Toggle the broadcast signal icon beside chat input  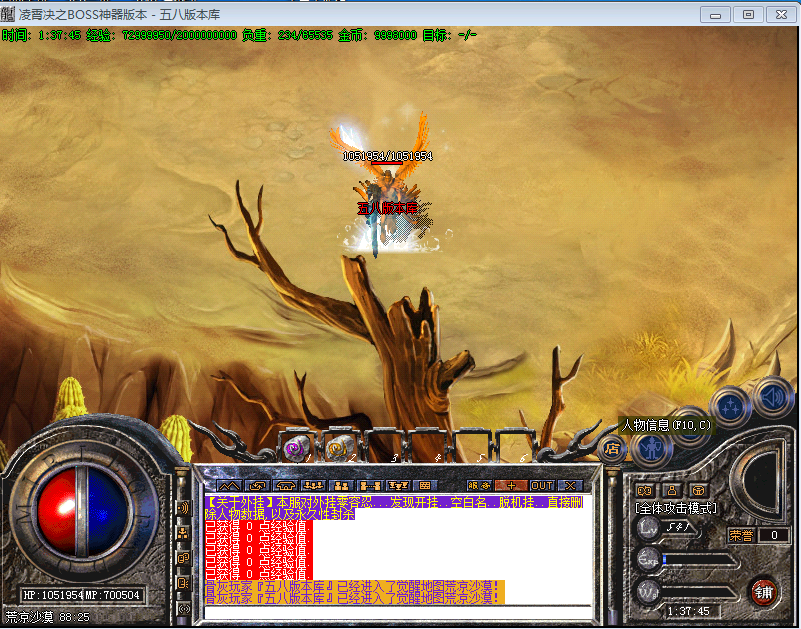point(183,609)
